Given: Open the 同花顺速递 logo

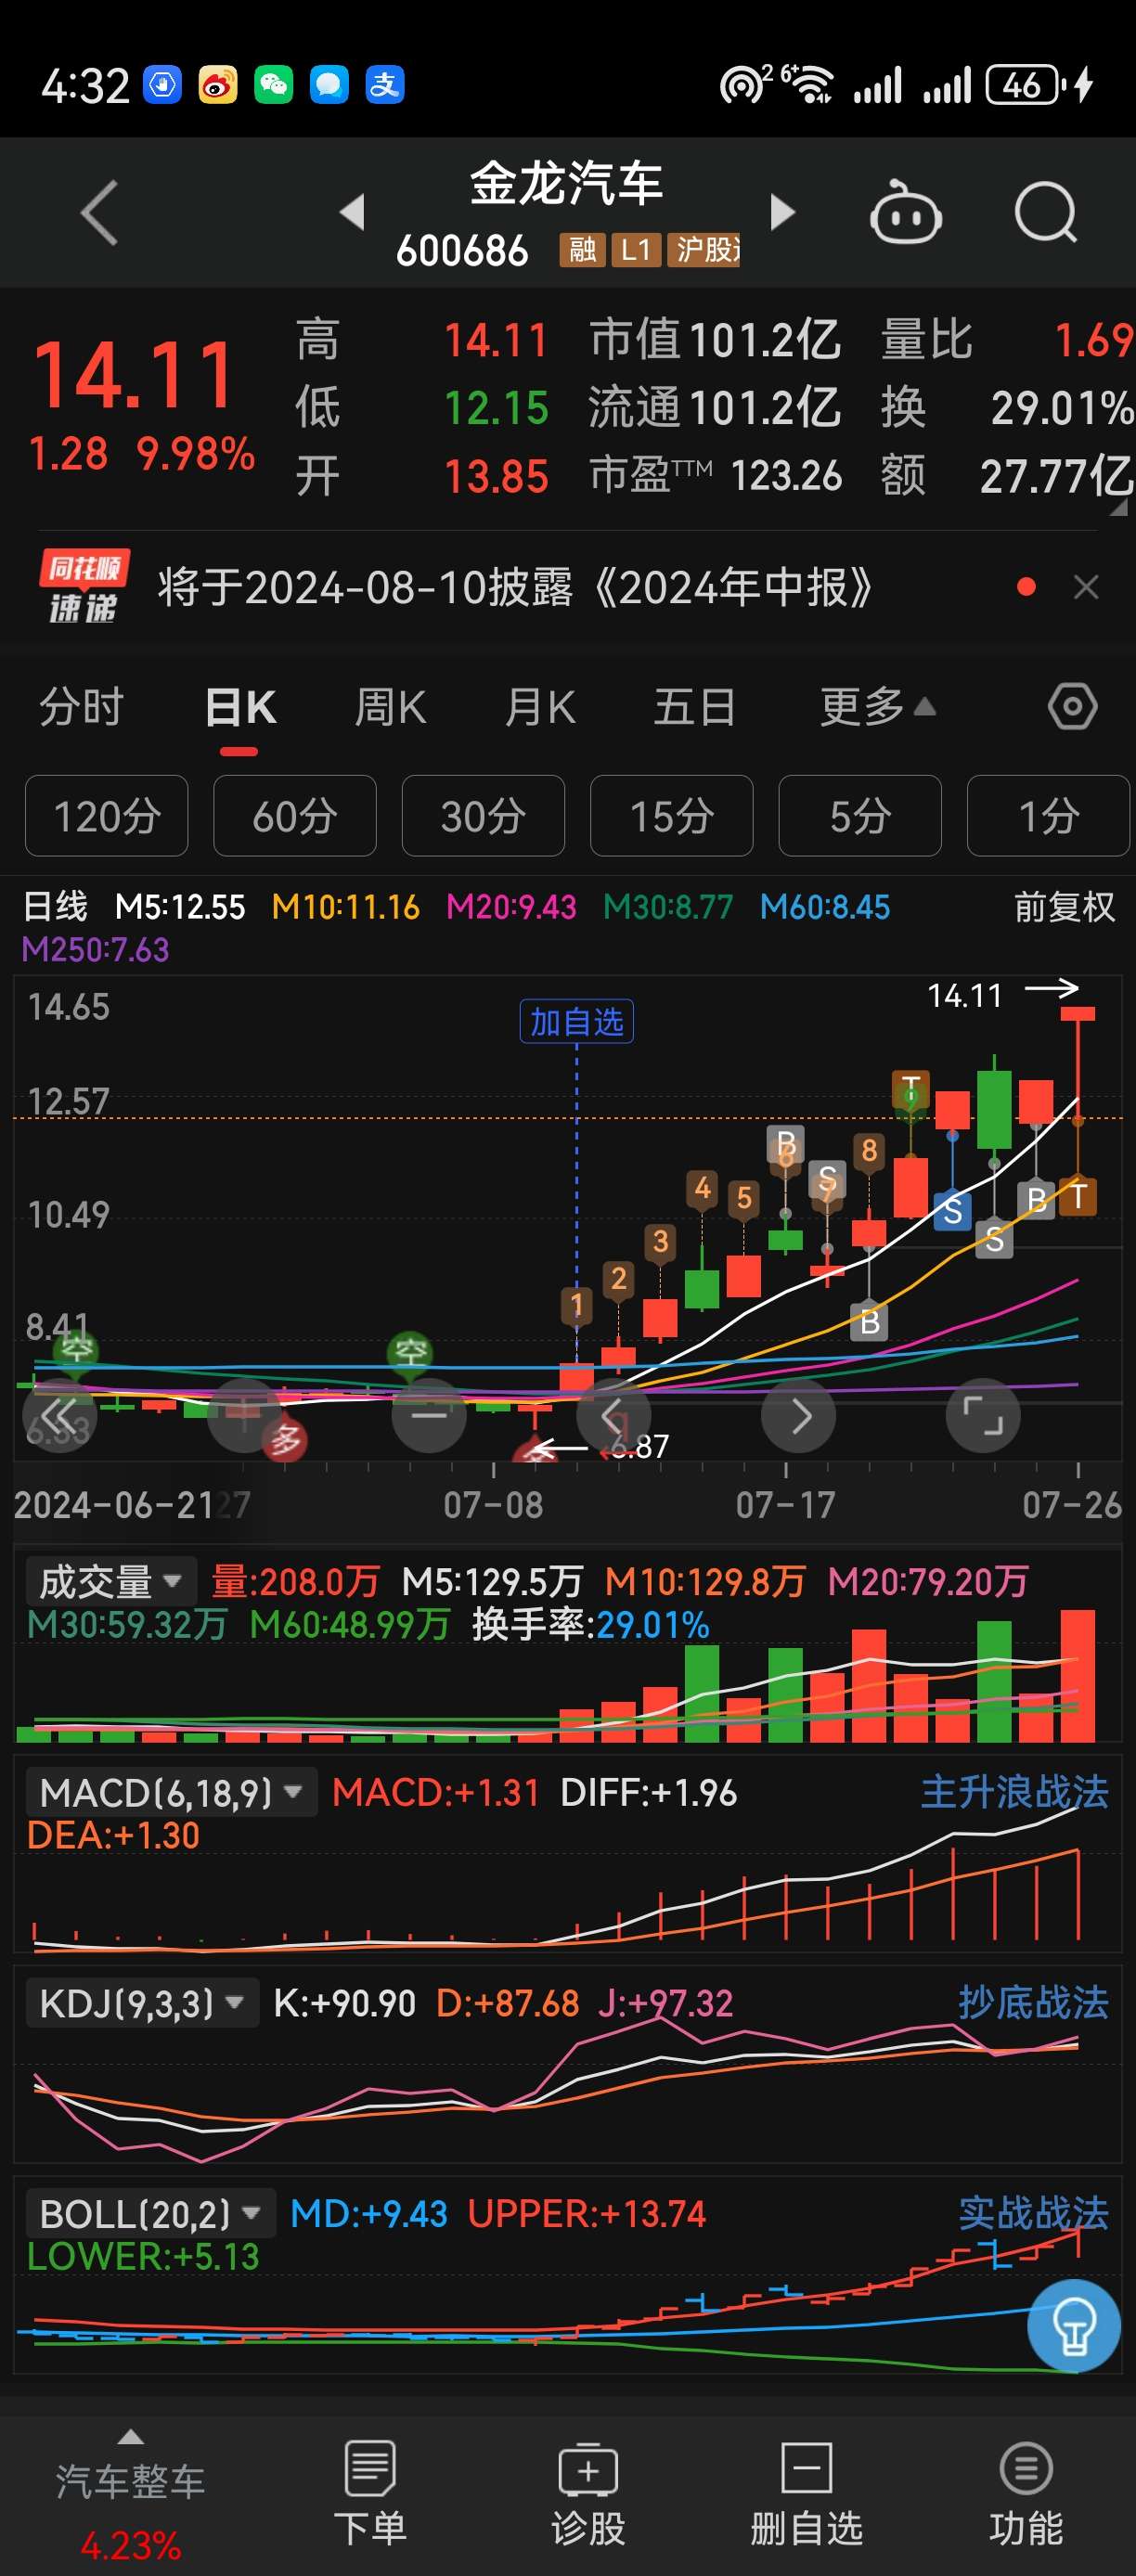Looking at the screenshot, I should 84,586.
